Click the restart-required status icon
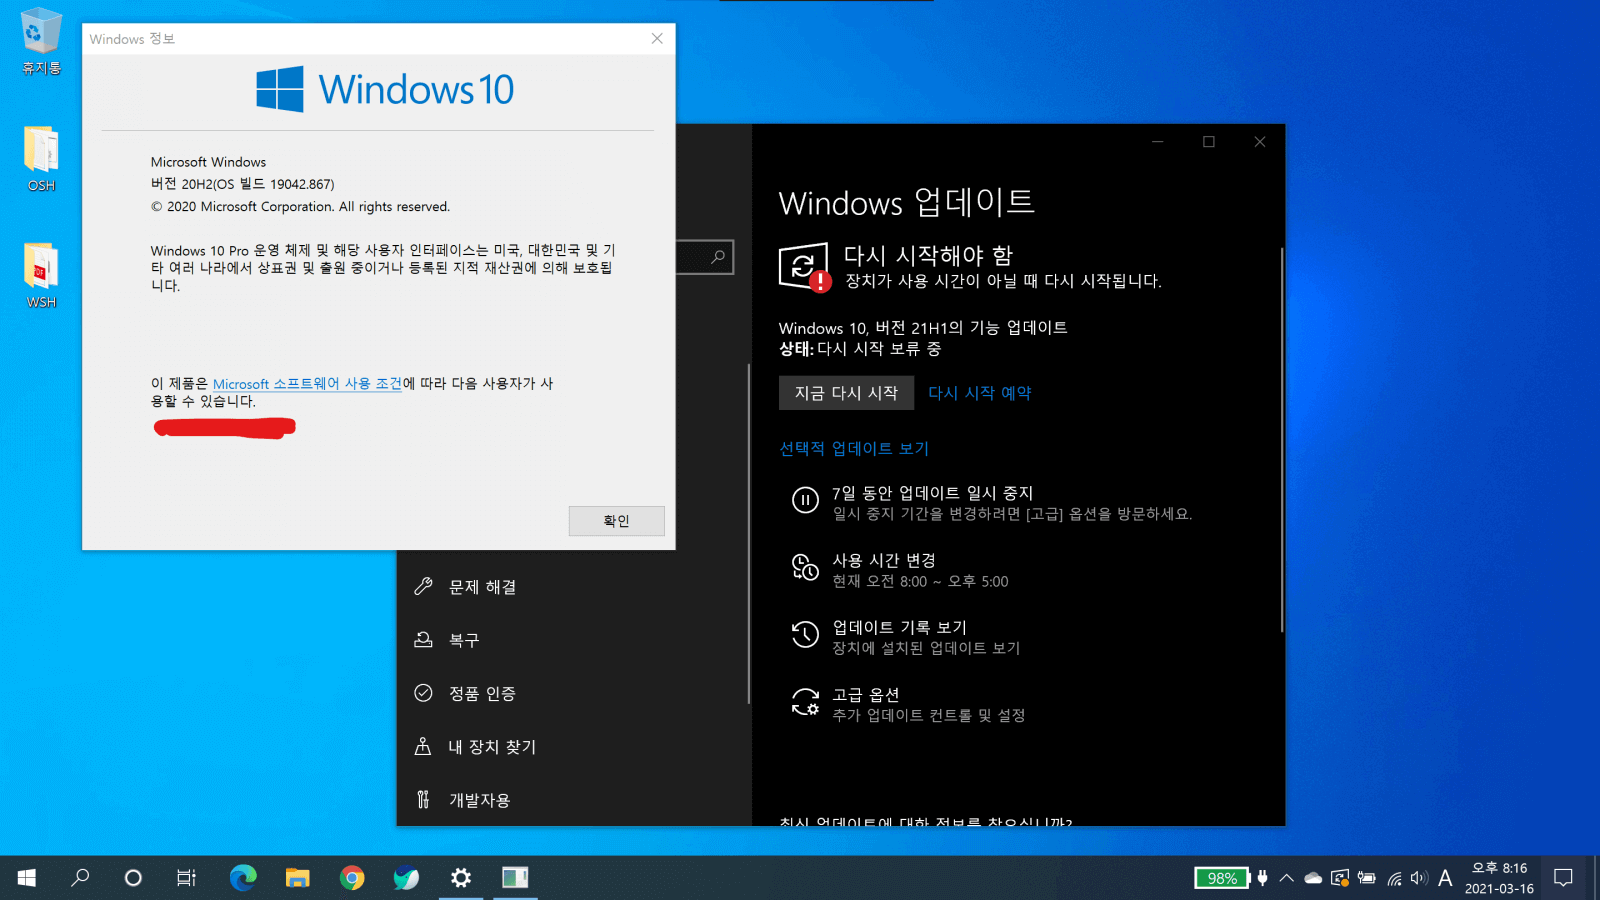This screenshot has height=900, width=1600. (804, 267)
